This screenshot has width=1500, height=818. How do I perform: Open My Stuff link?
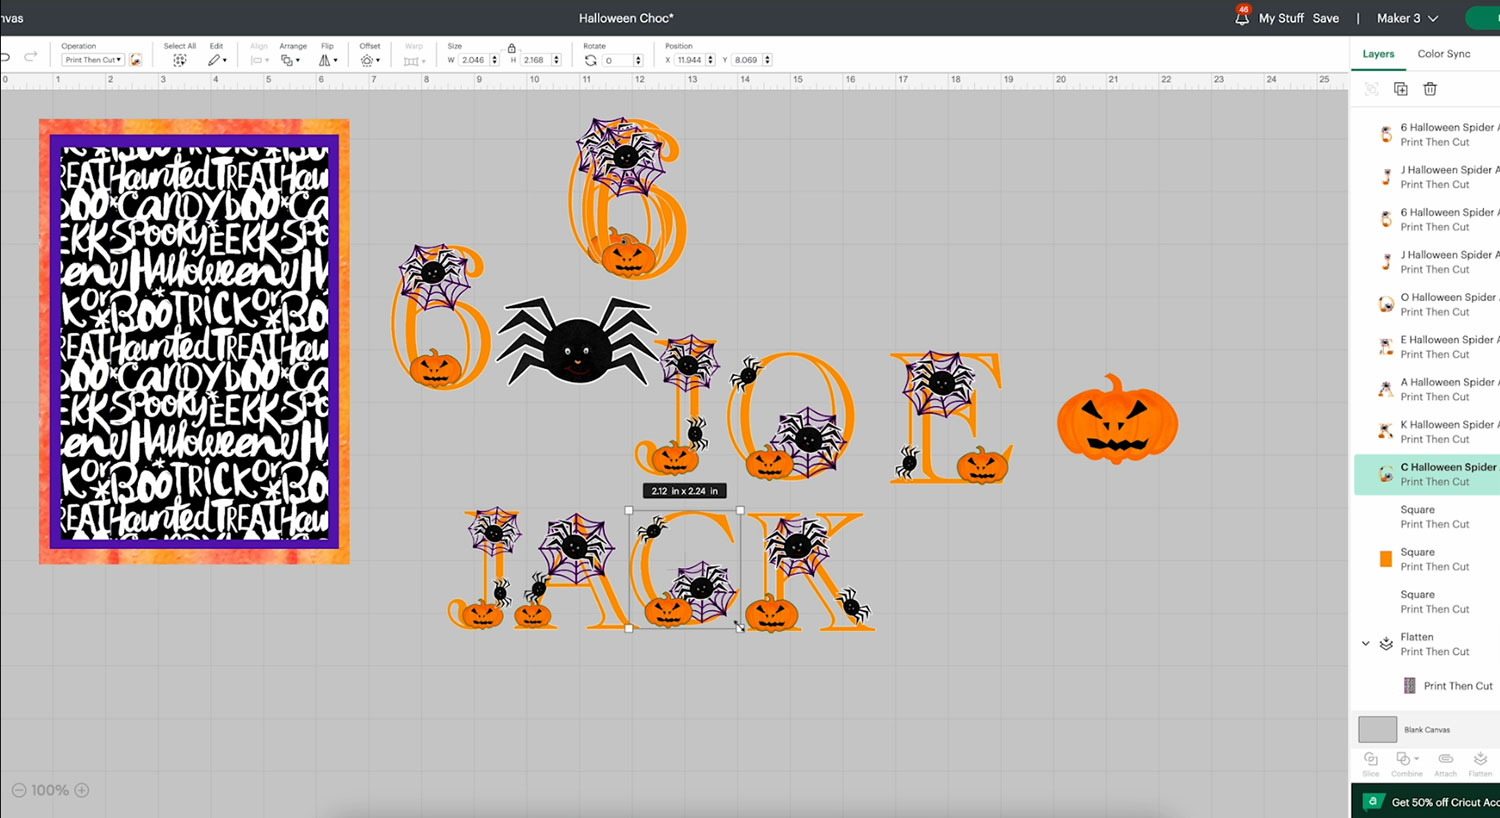(1281, 18)
